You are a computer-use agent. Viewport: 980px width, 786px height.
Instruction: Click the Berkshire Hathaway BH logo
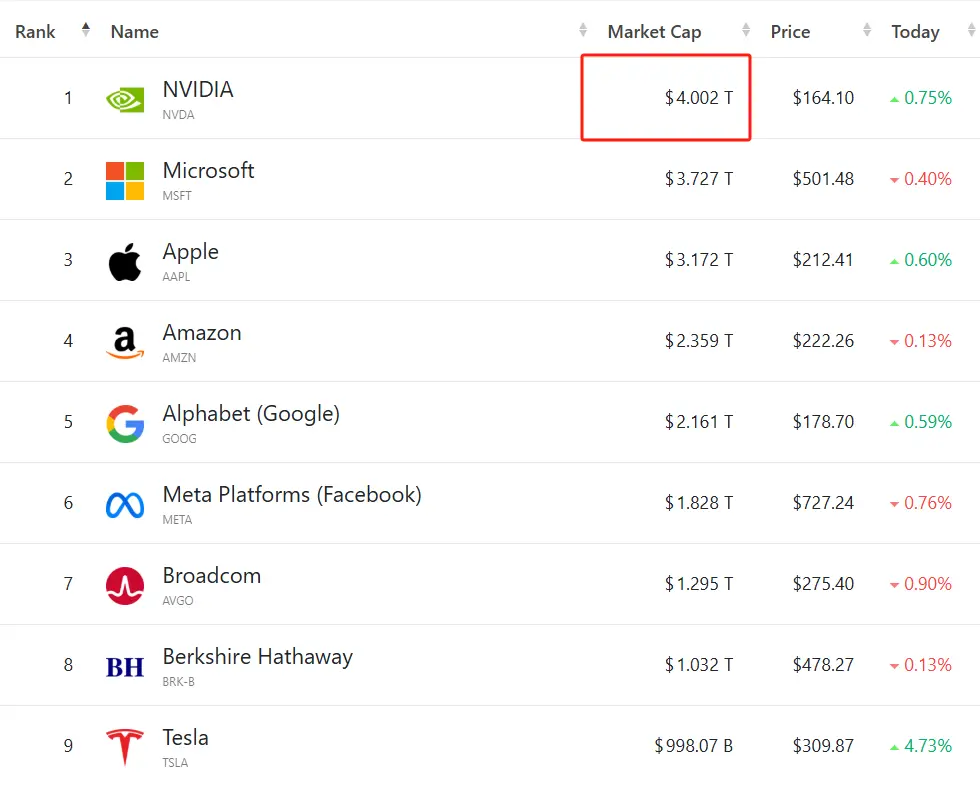[125, 666]
